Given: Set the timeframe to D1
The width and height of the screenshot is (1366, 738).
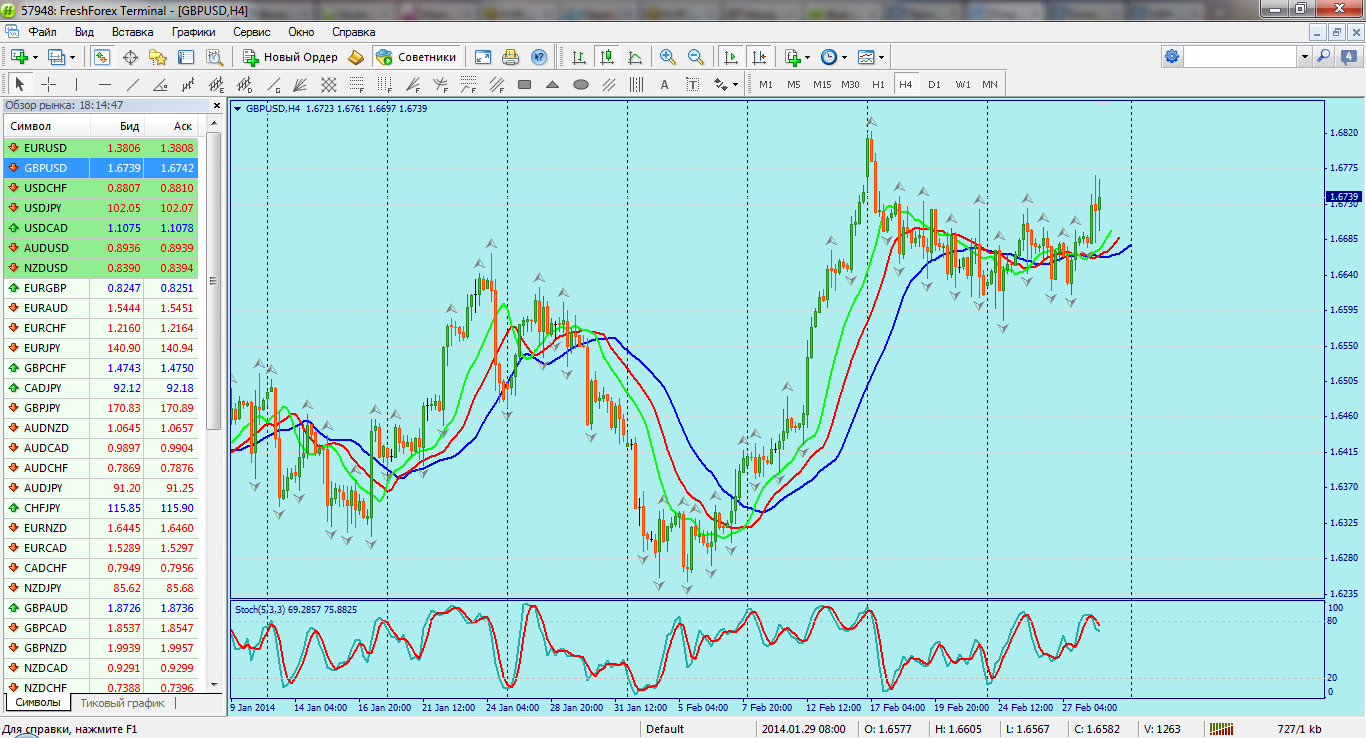Looking at the screenshot, I should pos(934,85).
